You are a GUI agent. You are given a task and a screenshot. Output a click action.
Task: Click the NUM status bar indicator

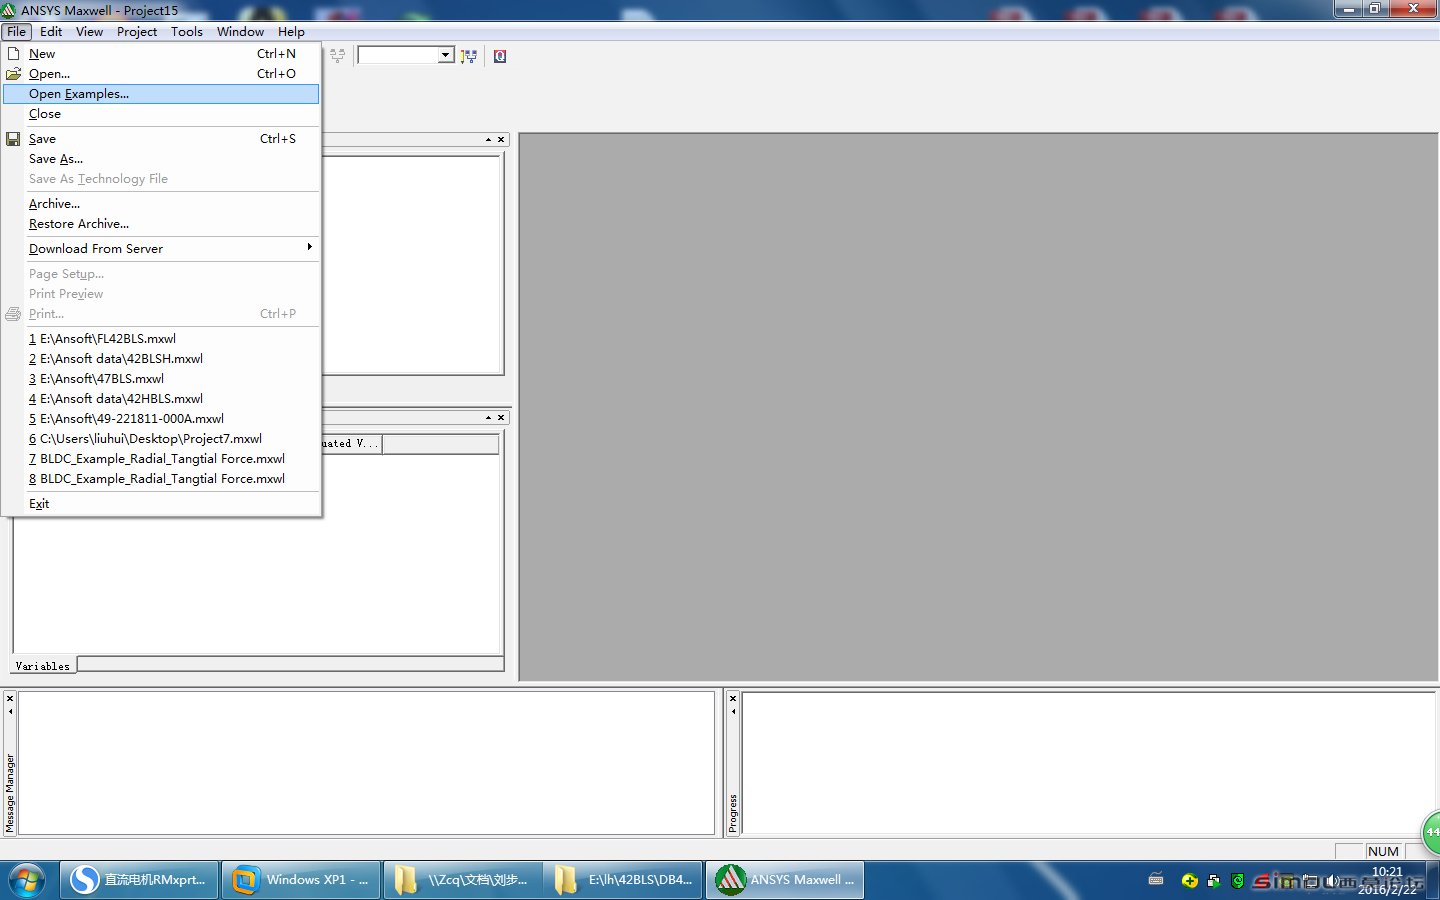tap(1384, 852)
